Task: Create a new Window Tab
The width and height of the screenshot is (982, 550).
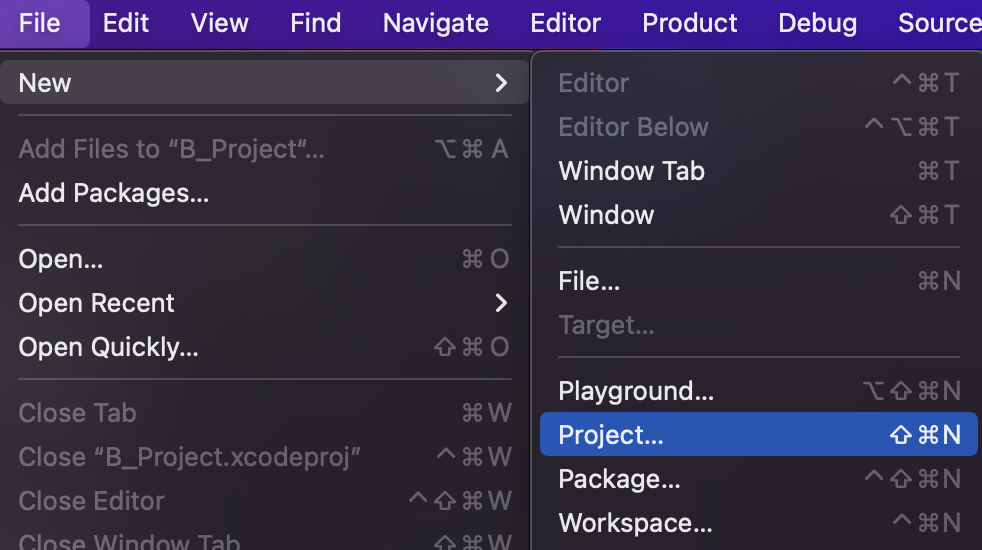Action: tap(632, 171)
